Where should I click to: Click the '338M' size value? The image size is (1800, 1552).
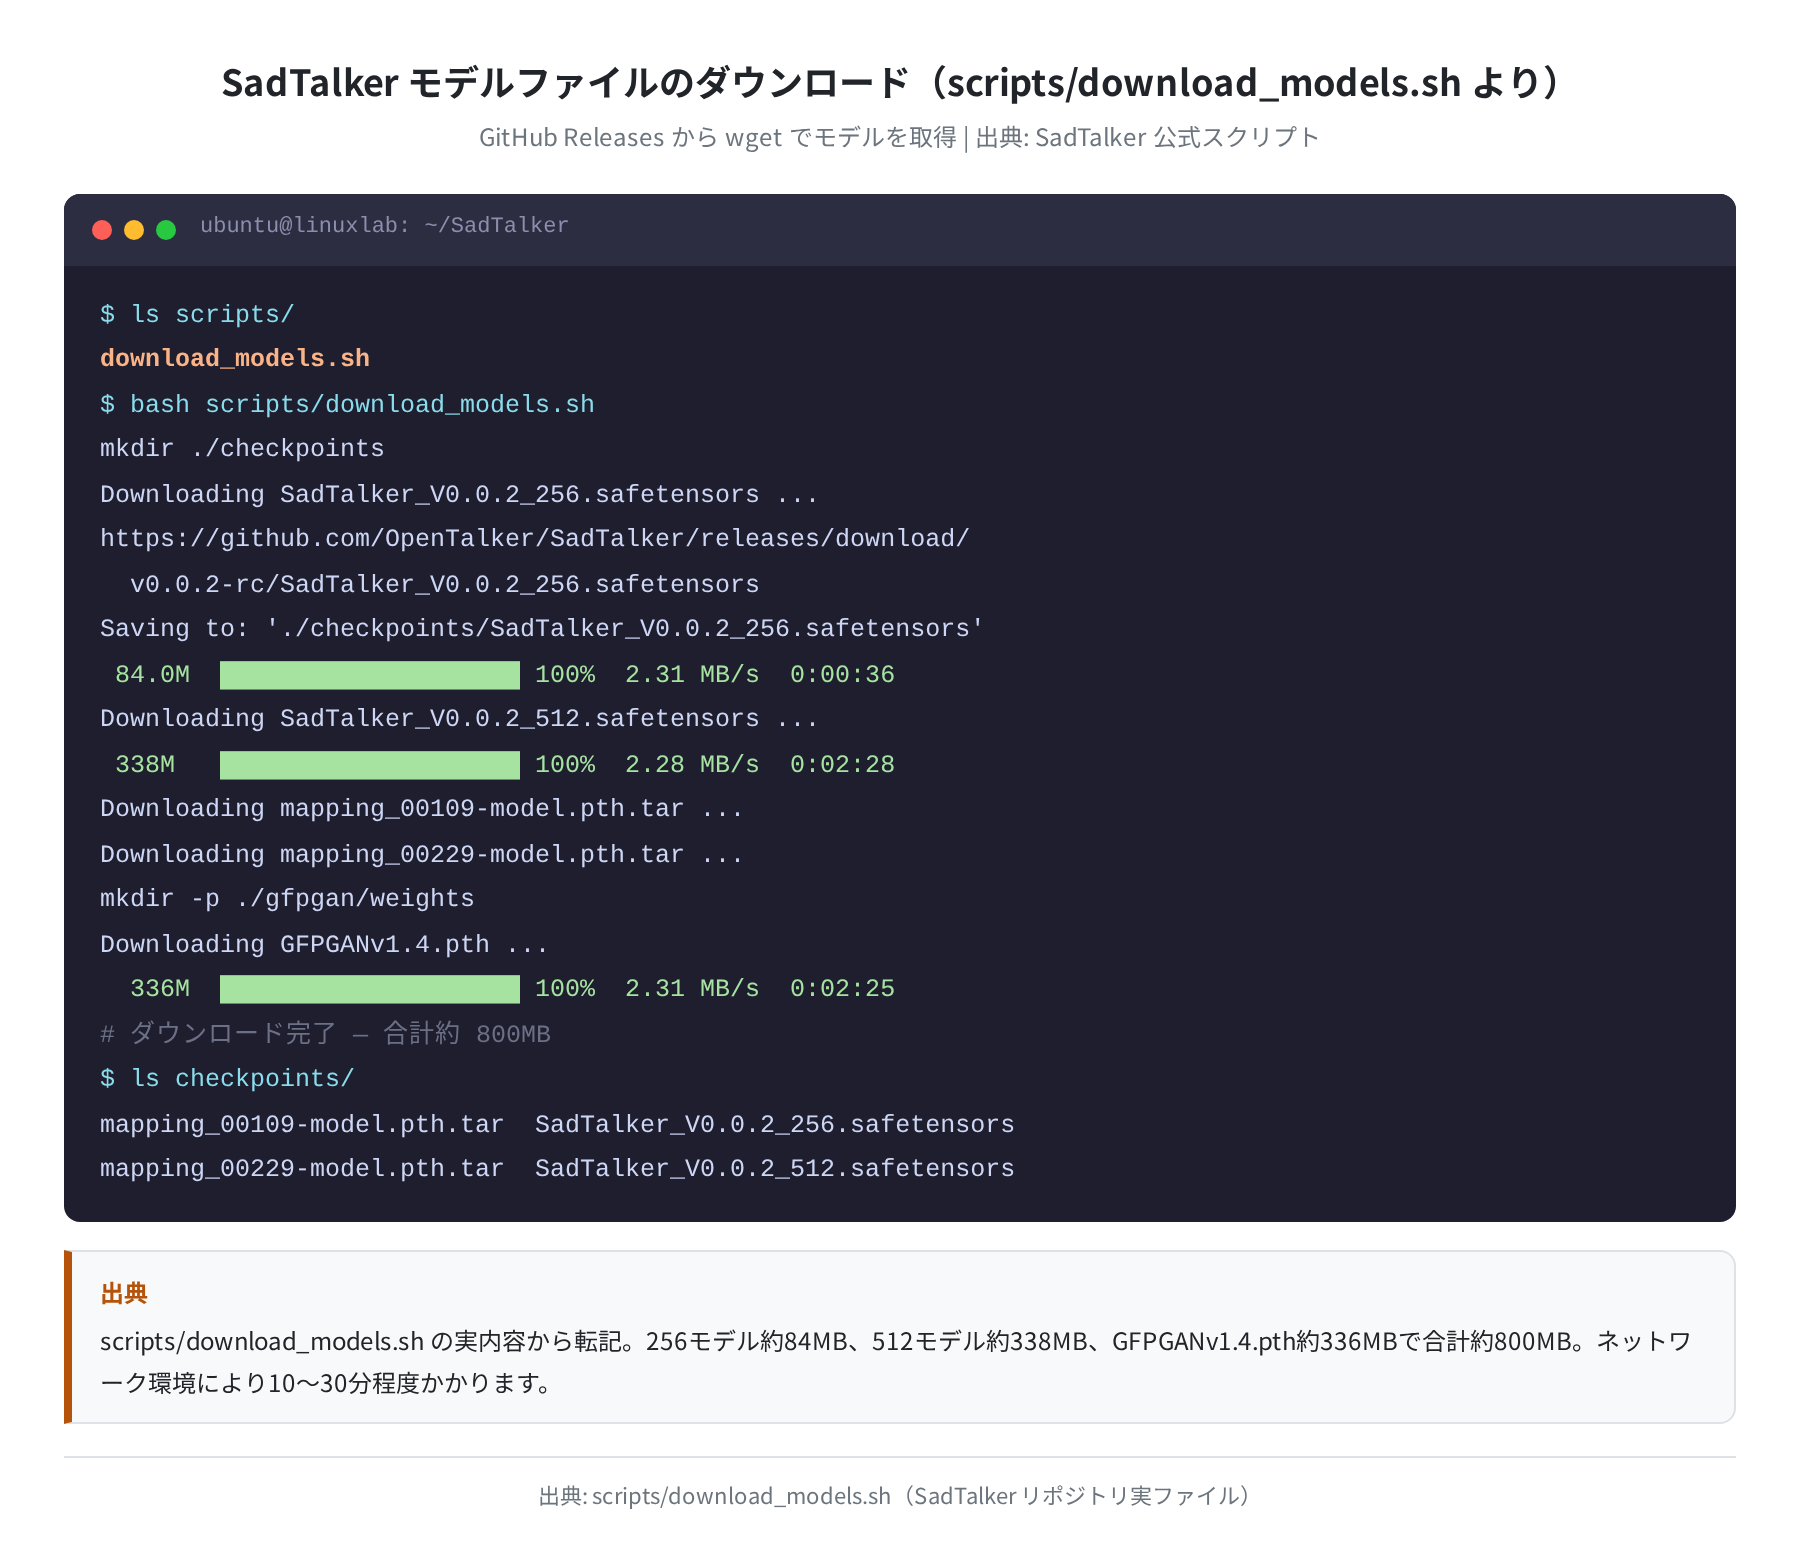145,764
